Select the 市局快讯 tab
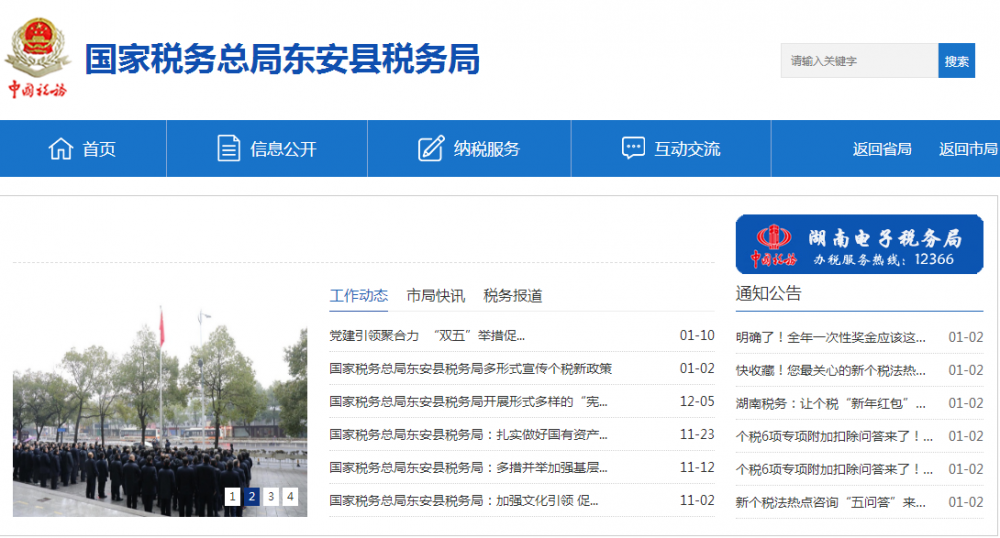Image resolution: width=1000 pixels, height=538 pixels. pos(435,295)
